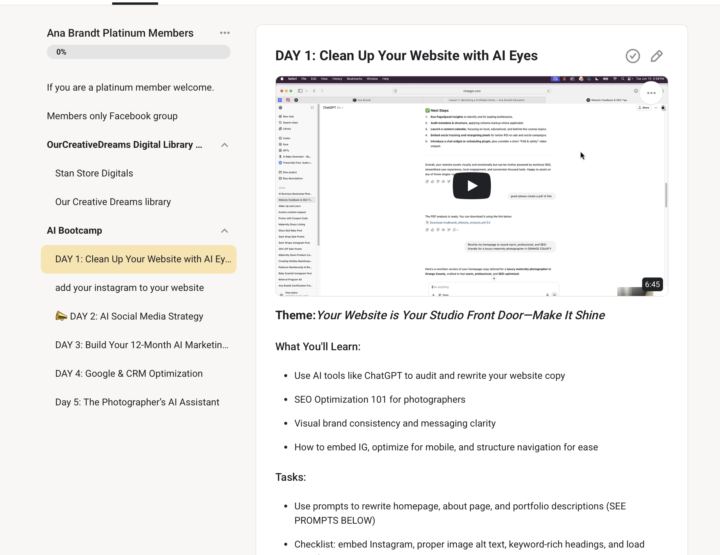This screenshot has height=555, width=720.
Task: Collapse the AI Bootcamp section chevron
Action: tap(224, 231)
